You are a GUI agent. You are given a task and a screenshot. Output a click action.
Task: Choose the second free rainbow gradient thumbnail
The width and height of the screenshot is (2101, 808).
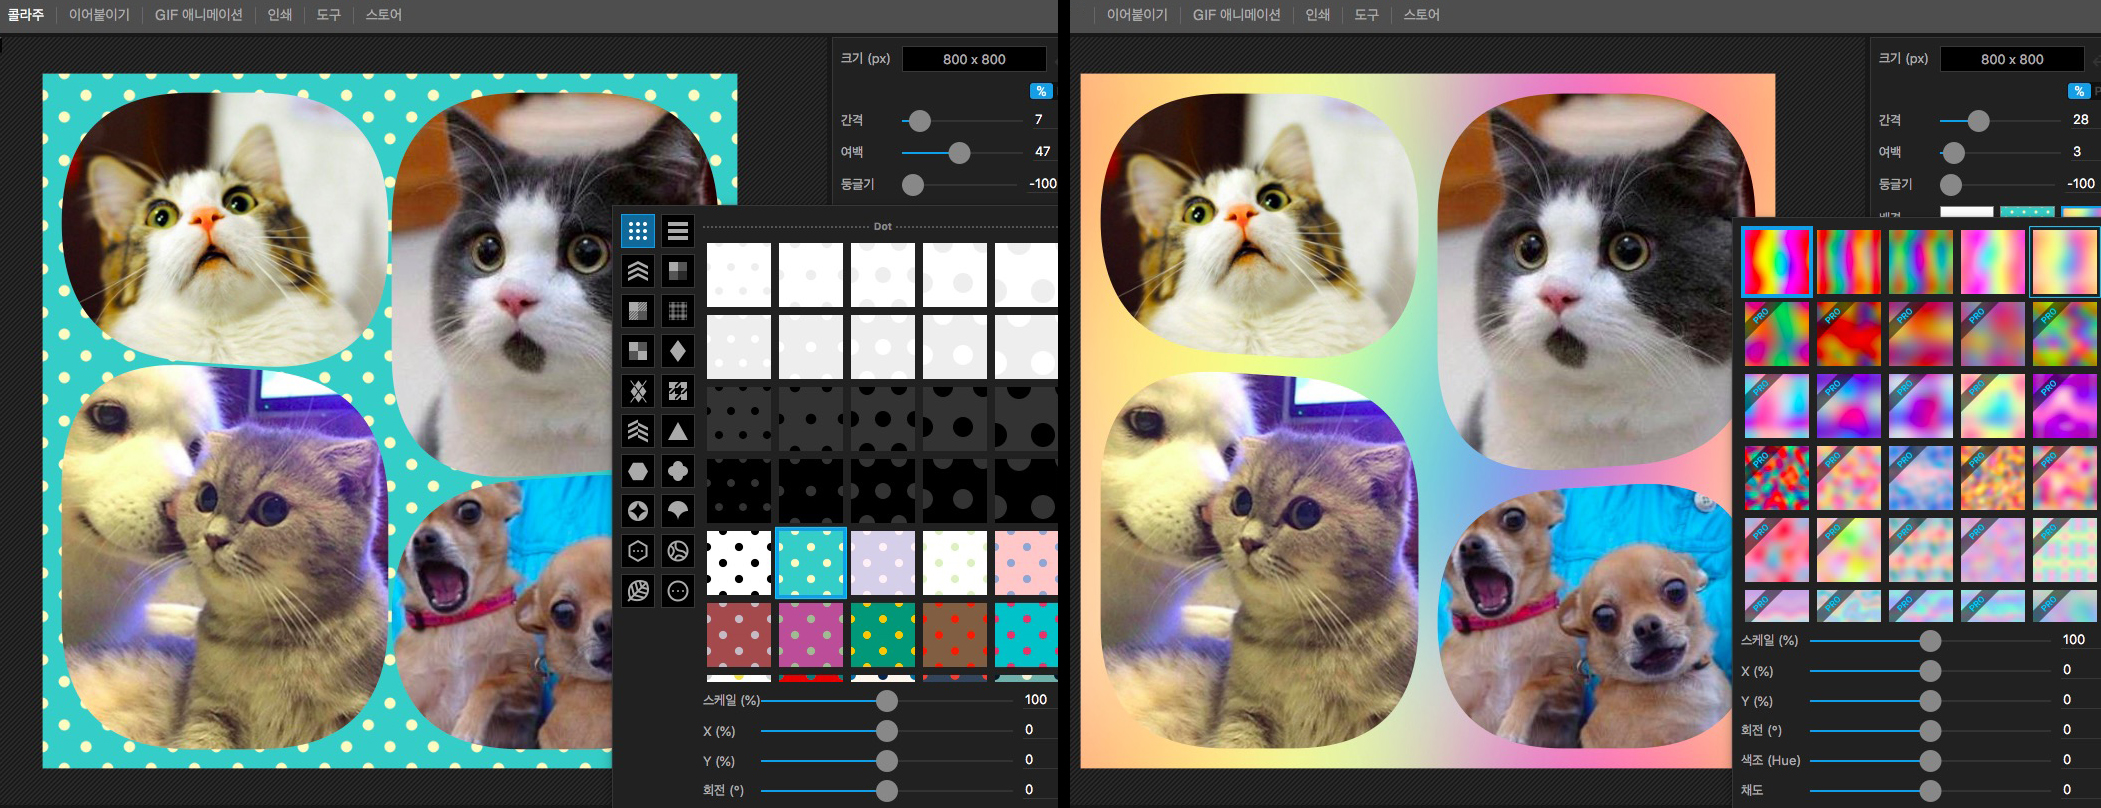coord(1849,262)
